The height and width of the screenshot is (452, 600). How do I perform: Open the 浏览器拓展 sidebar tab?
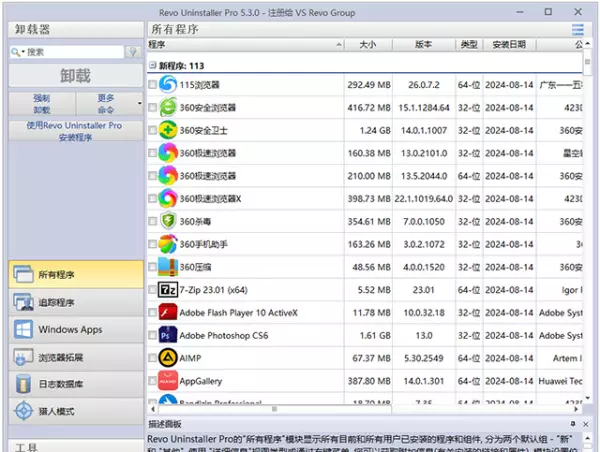76,357
